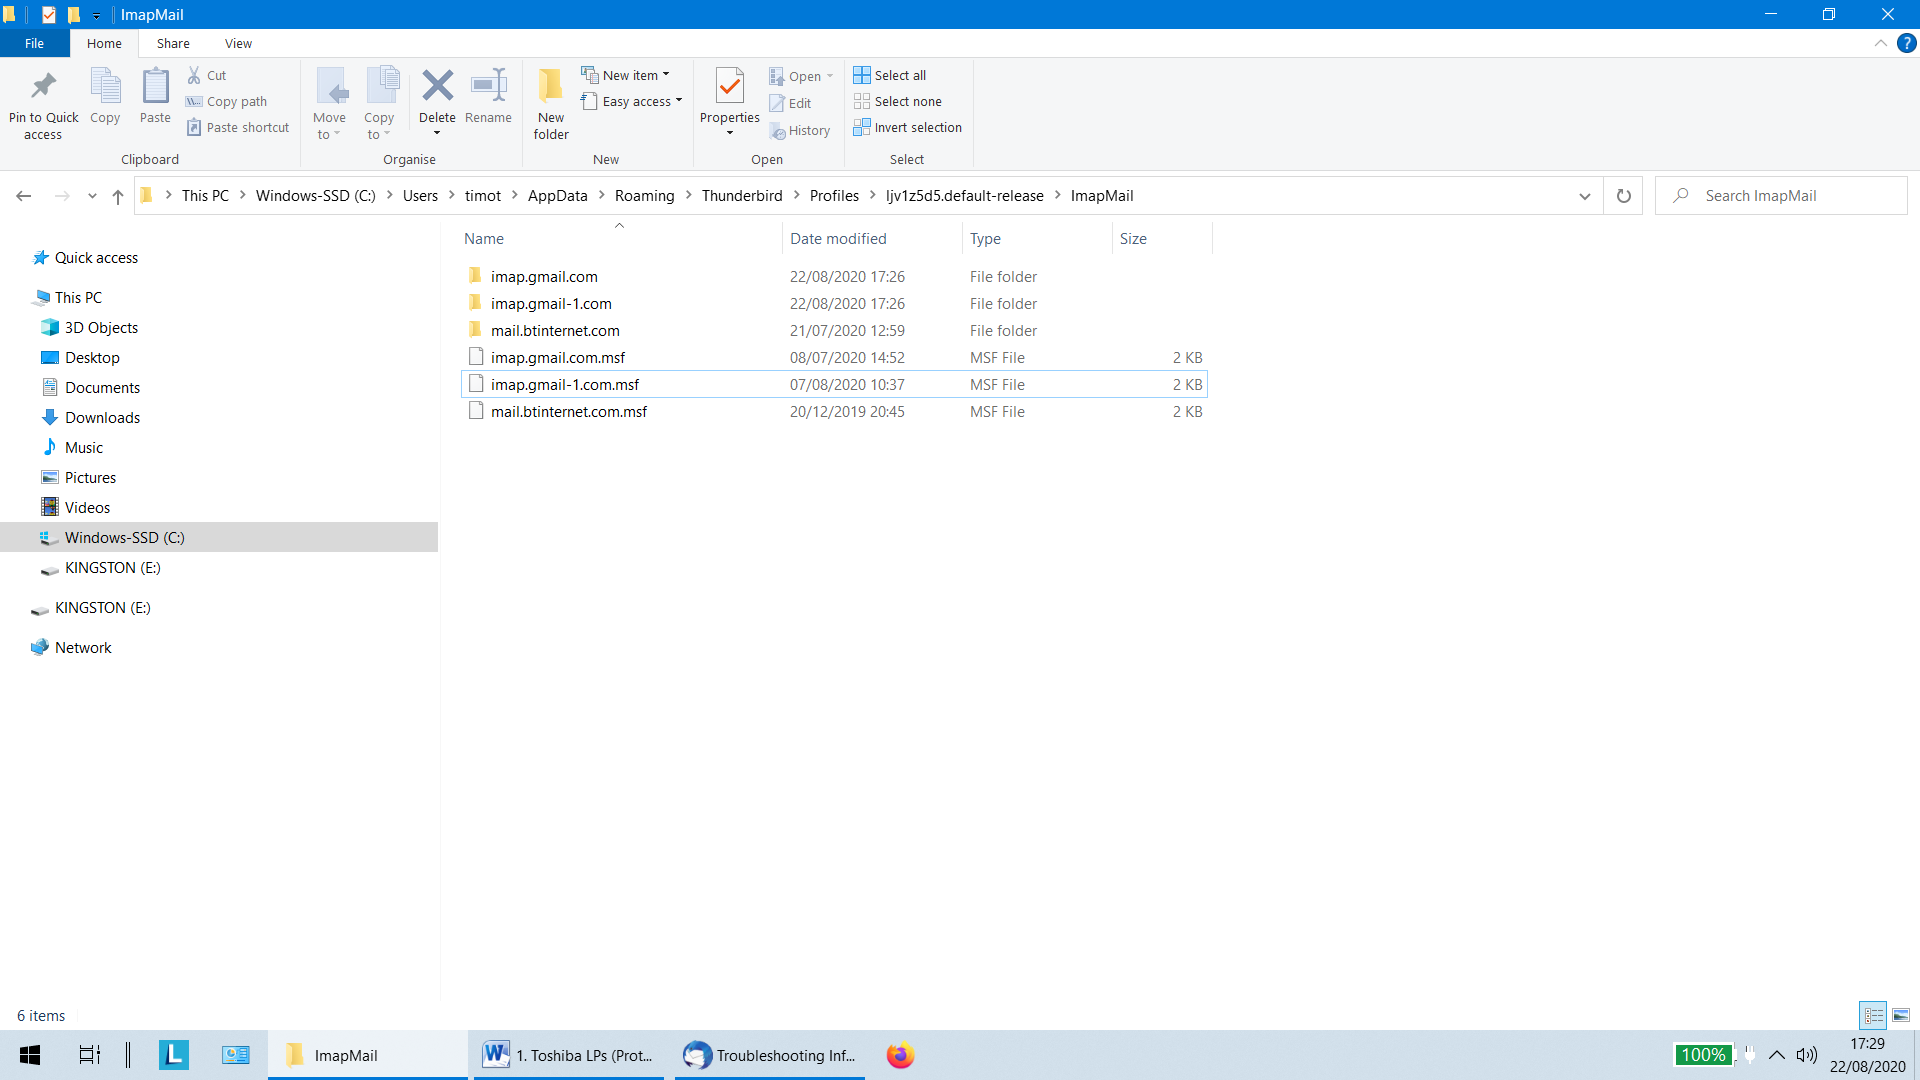Image resolution: width=1920 pixels, height=1080 pixels.
Task: Open the Easy access dropdown
Action: pyautogui.click(x=632, y=101)
